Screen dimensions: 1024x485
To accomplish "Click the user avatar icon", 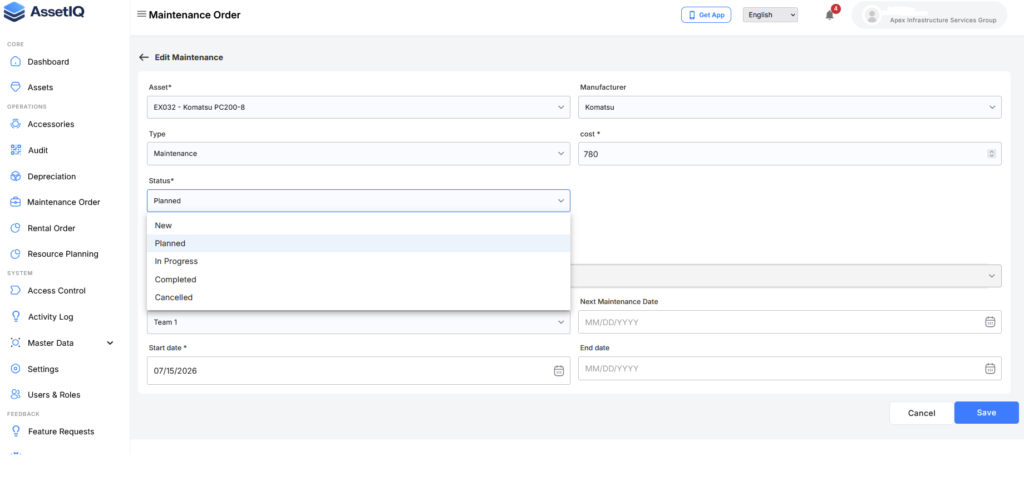I will coord(871,15).
